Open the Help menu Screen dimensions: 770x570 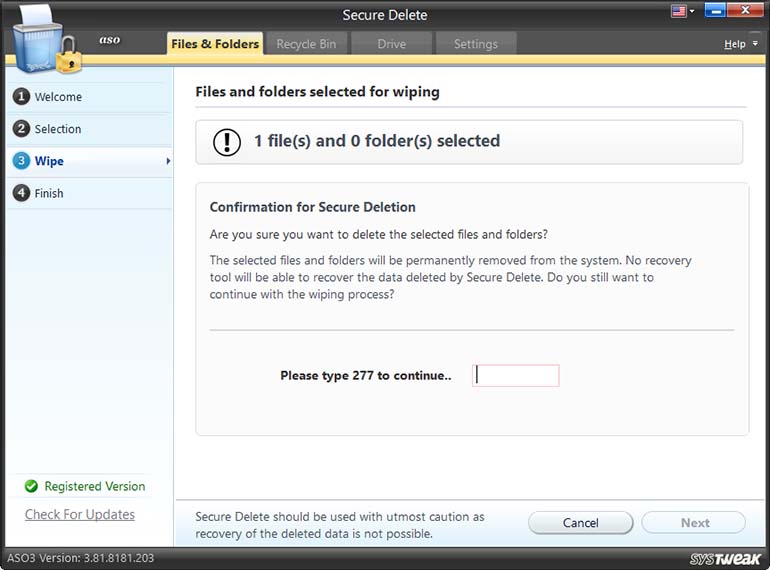point(735,44)
